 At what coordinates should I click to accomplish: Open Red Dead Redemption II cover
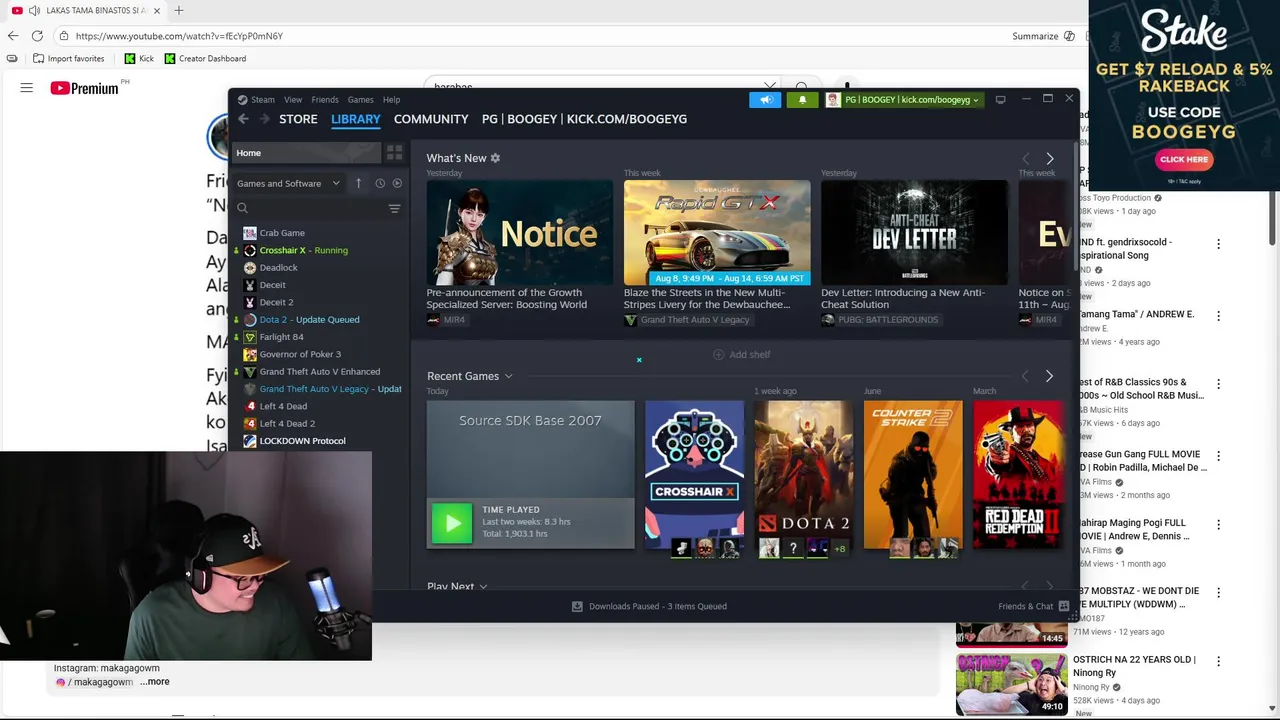[1017, 475]
